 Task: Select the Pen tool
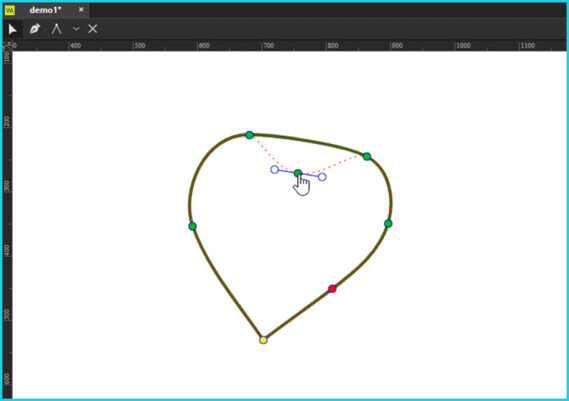pos(35,29)
